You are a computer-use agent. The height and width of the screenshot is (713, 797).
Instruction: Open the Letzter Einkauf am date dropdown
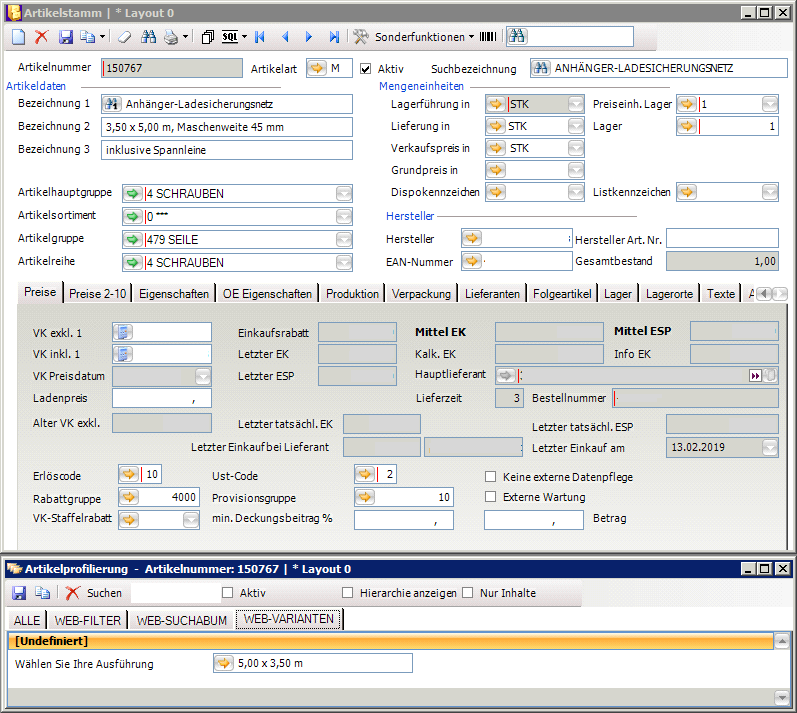click(771, 447)
